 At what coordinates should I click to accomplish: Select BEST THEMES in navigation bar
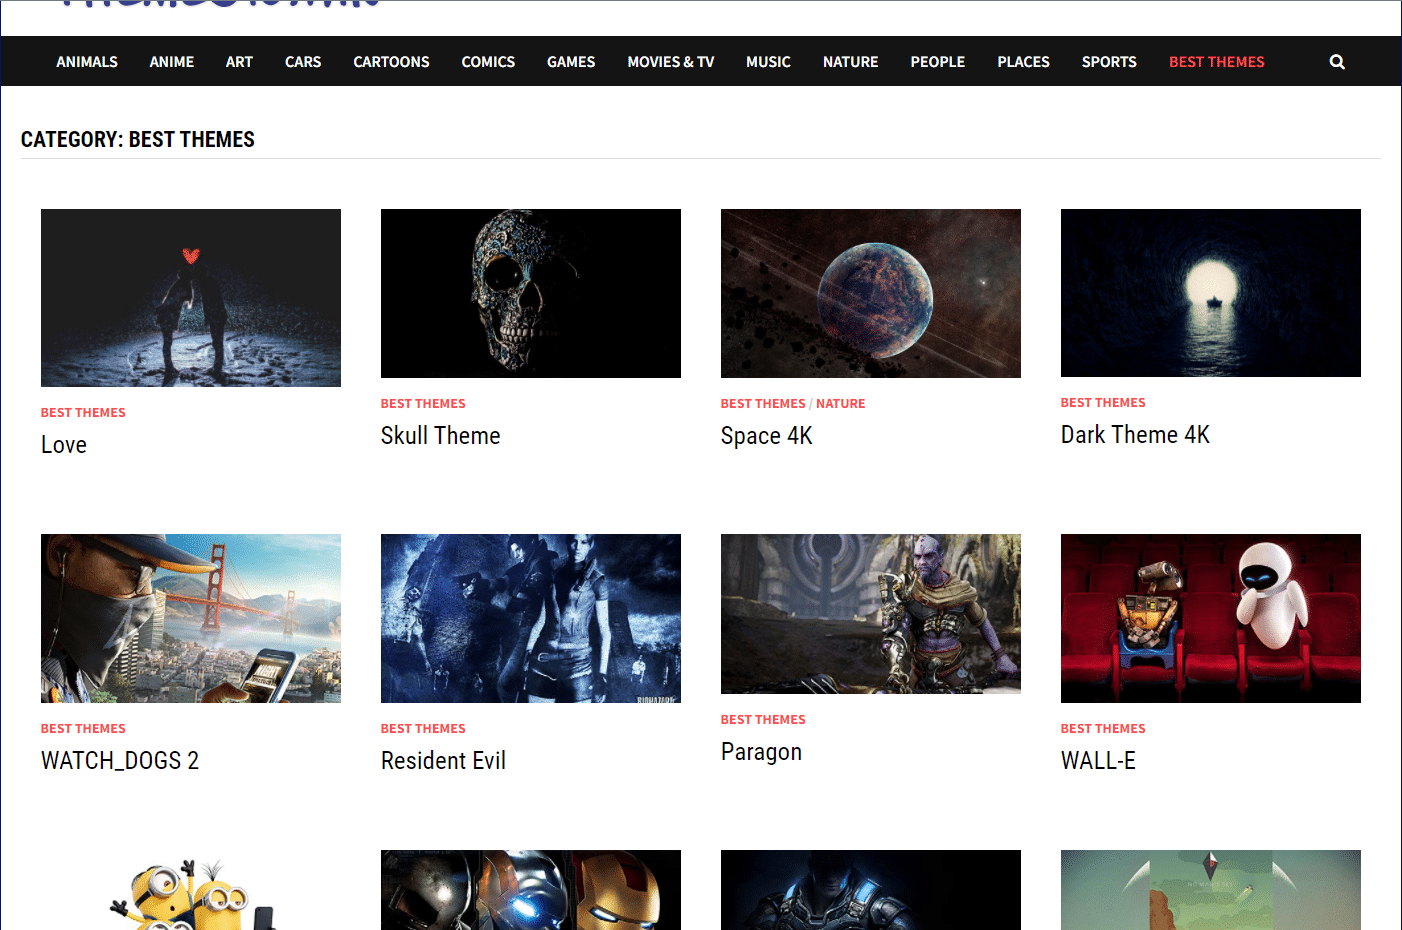(1217, 62)
